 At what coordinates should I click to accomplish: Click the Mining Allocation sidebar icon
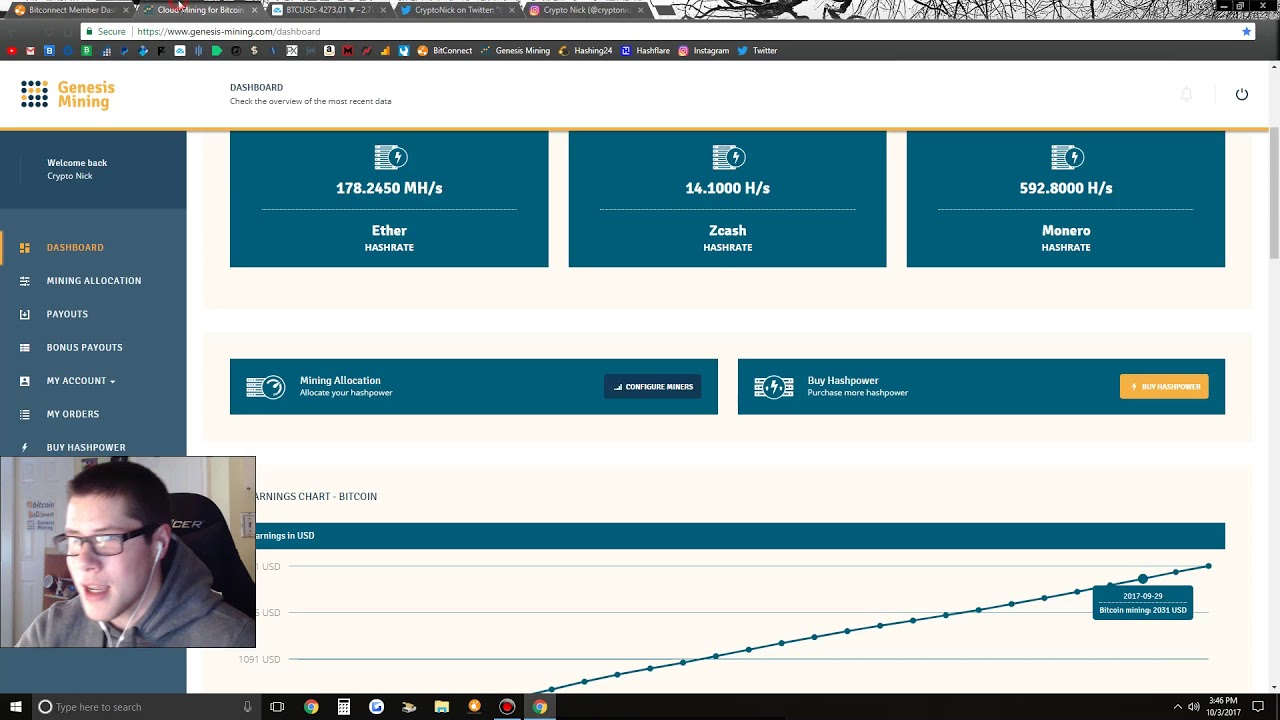point(25,281)
